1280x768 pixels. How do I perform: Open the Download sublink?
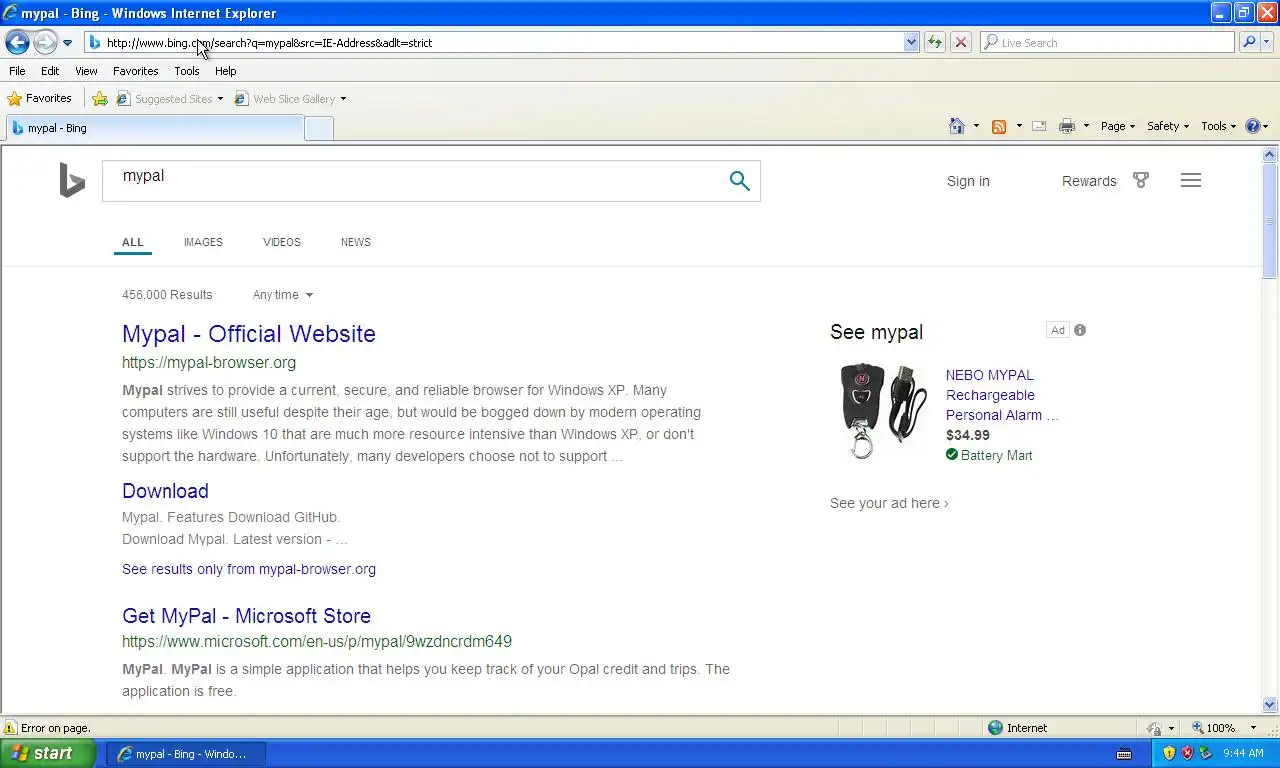click(x=165, y=491)
